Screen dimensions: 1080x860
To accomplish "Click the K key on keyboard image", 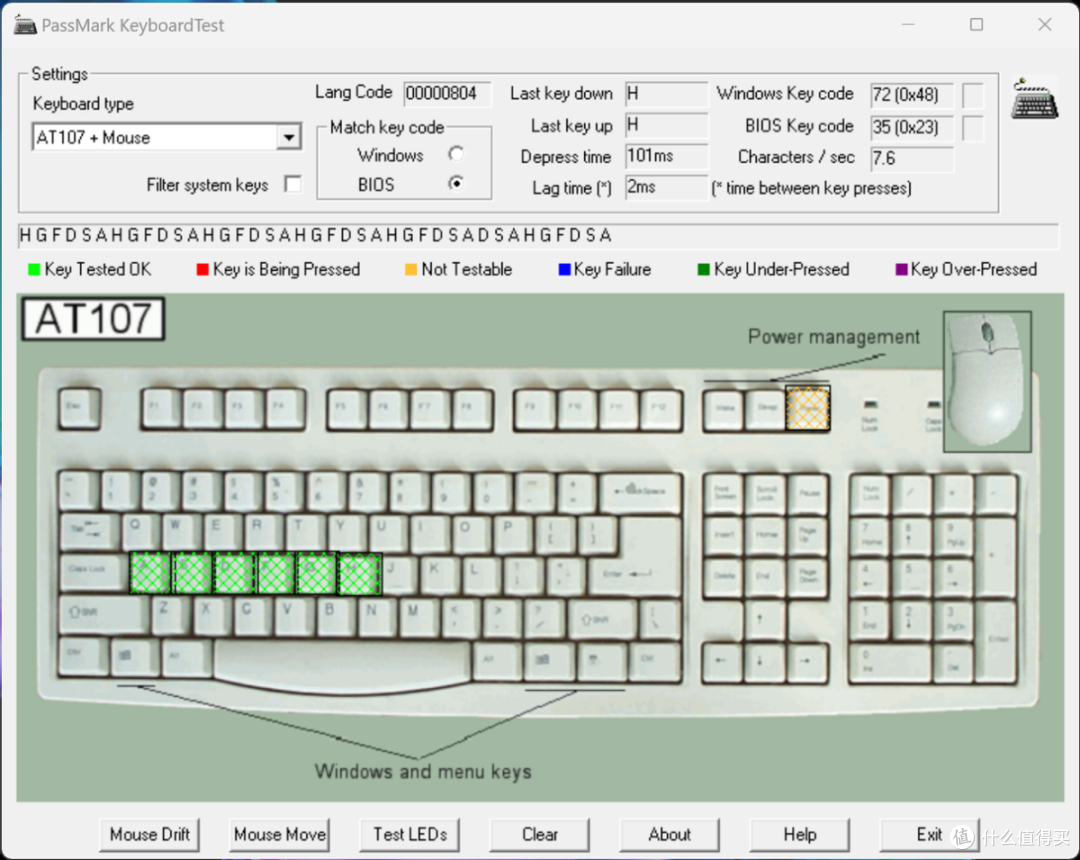I will [x=439, y=574].
